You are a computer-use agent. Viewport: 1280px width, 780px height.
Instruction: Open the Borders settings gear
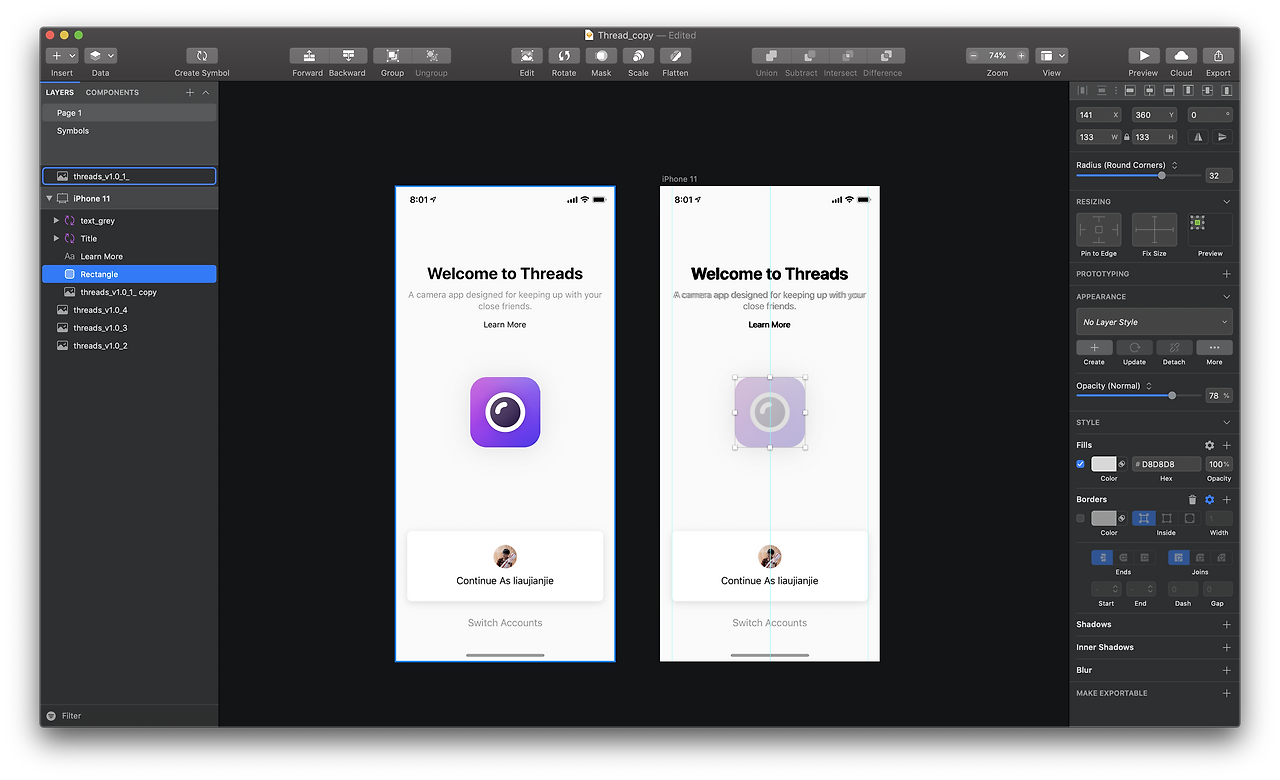coord(1209,499)
